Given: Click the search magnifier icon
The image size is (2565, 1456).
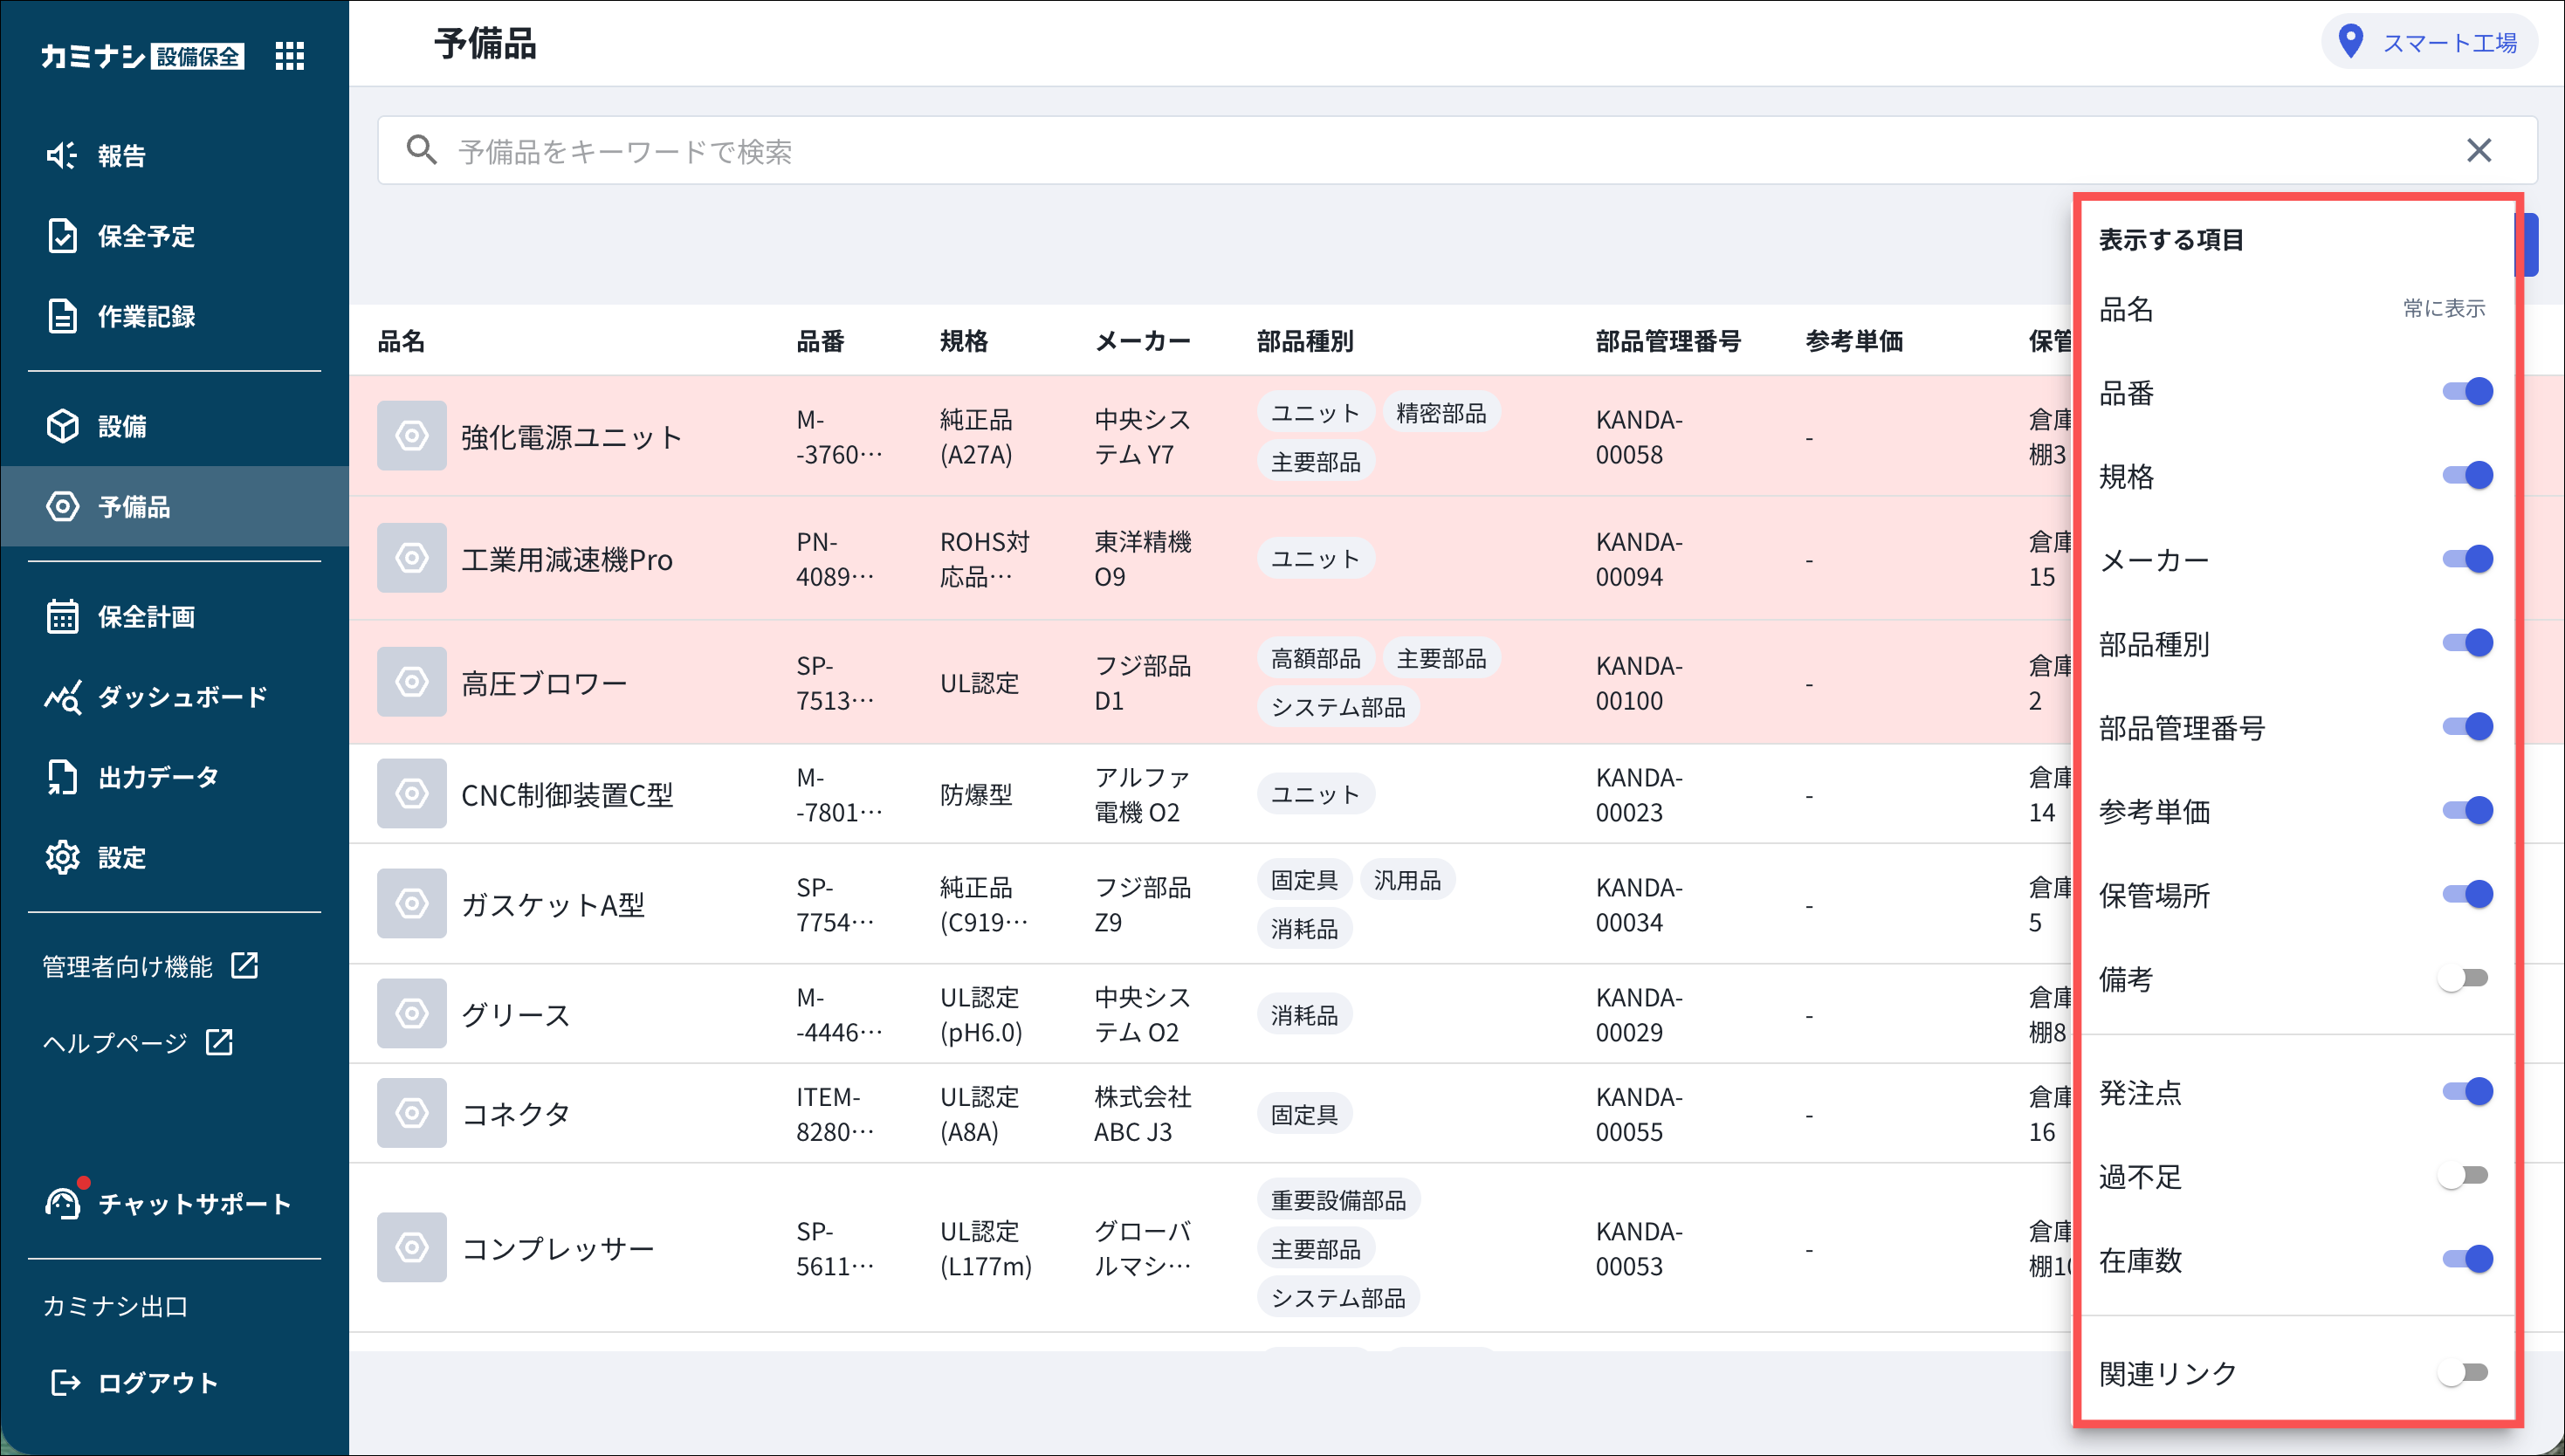Looking at the screenshot, I should coord(421,150).
